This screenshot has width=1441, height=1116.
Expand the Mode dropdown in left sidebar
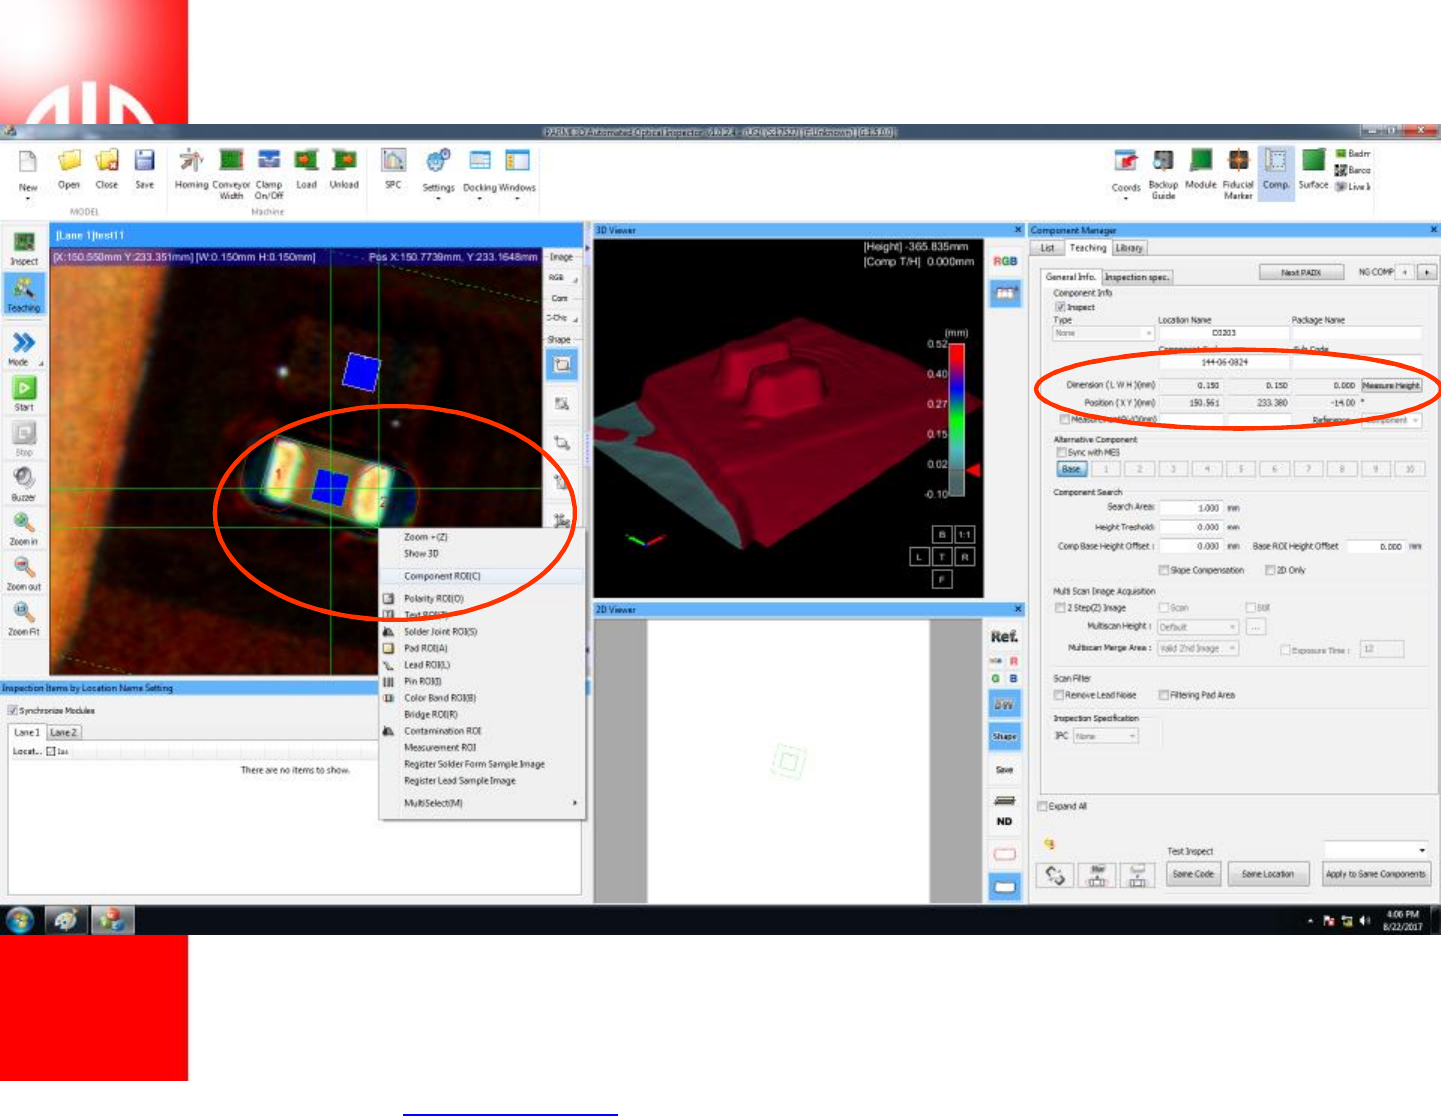[40, 363]
